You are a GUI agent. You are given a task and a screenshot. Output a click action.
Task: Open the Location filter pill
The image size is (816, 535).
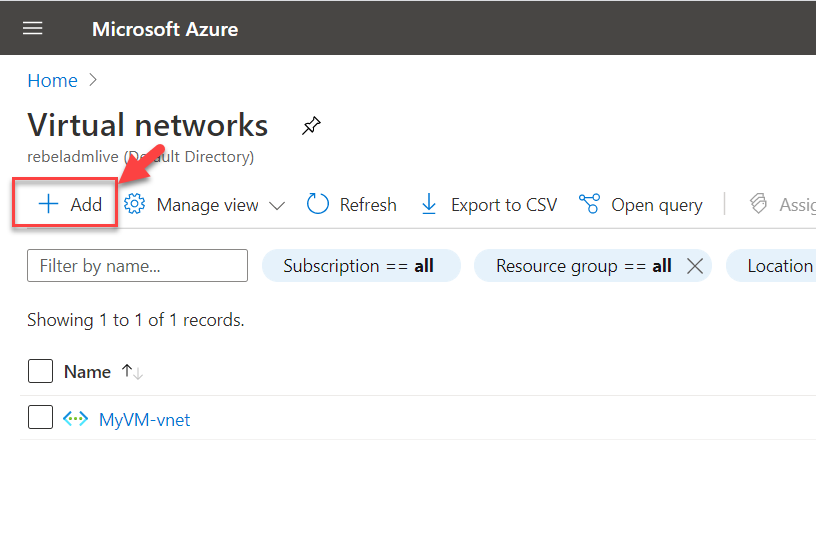point(771,265)
